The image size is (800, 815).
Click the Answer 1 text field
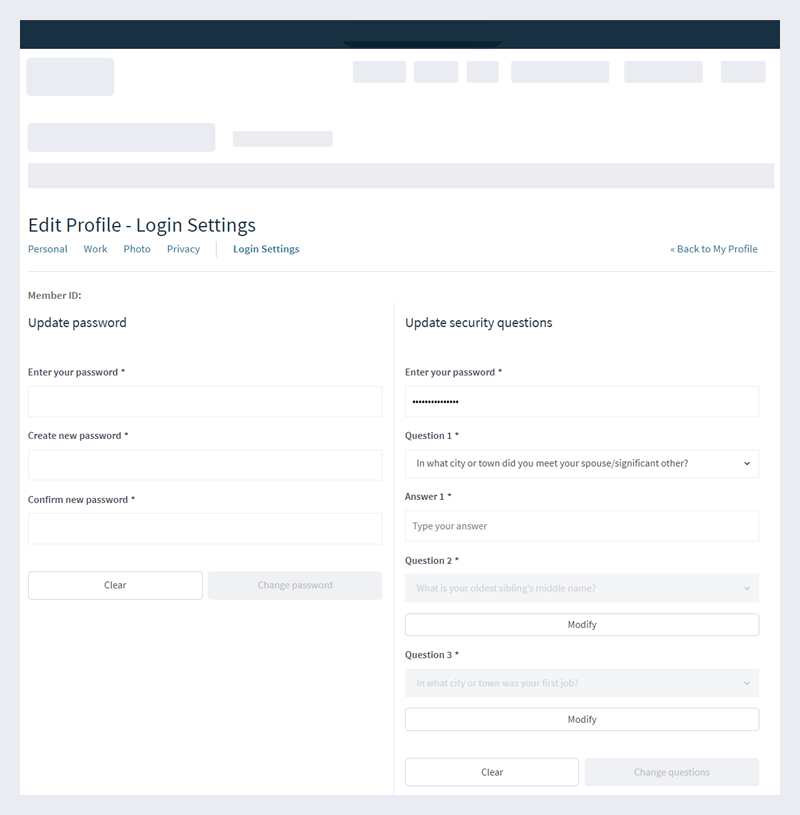pyautogui.click(x=582, y=526)
